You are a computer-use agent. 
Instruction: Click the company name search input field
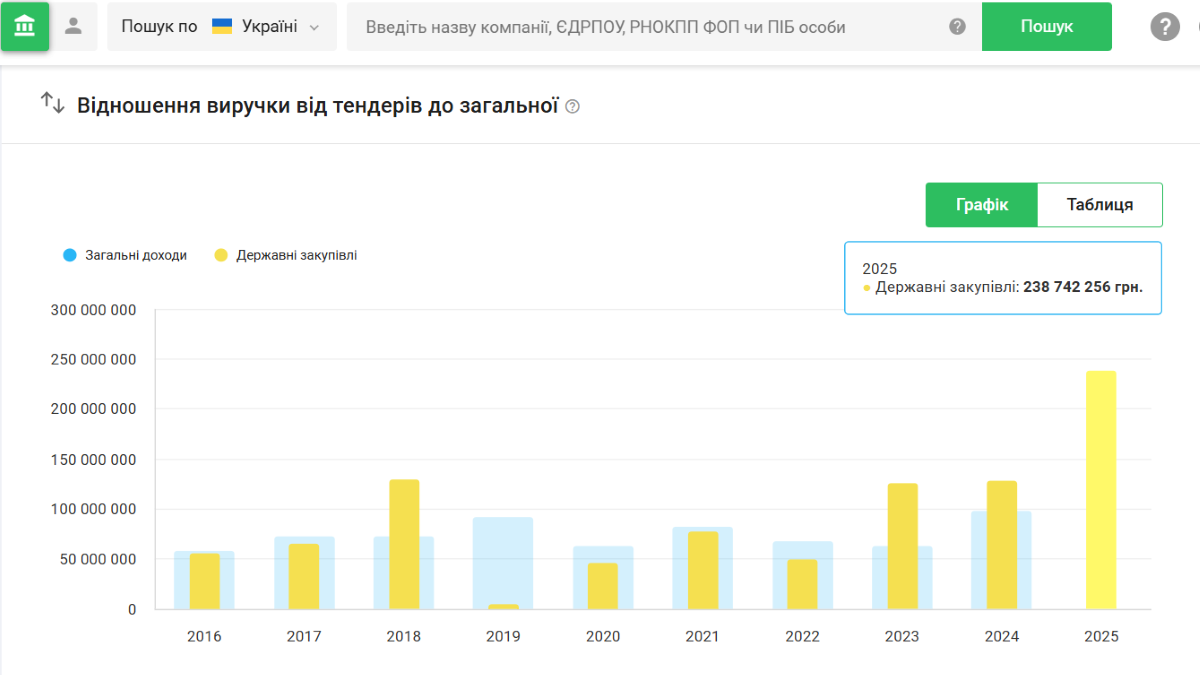pyautogui.click(x=650, y=27)
